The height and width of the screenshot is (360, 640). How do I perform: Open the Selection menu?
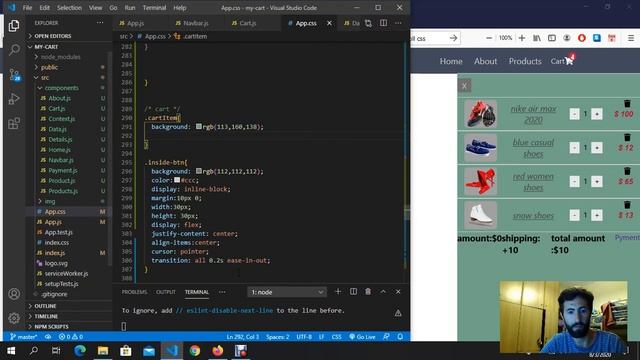[69, 8]
